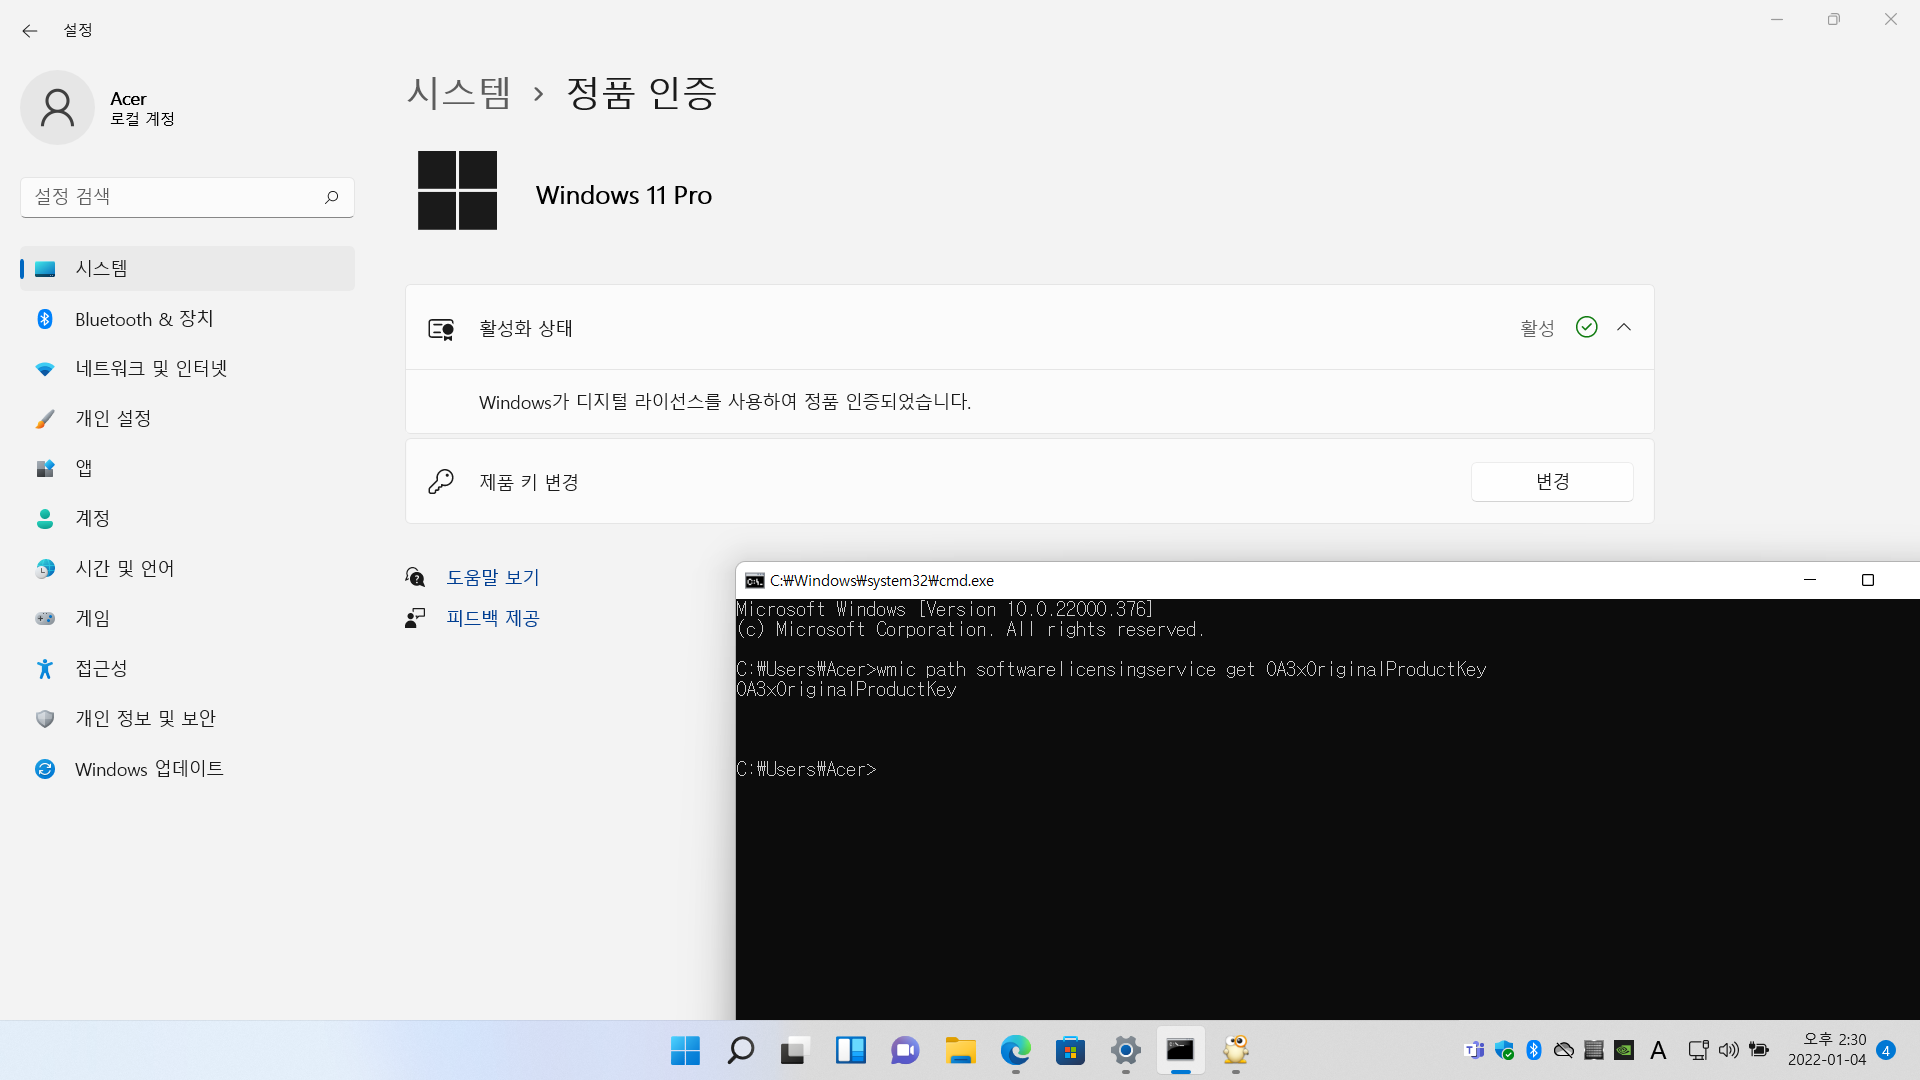Click the Windows 업데이트 refresh icon
Image resolution: width=1920 pixels, height=1080 pixels.
click(x=45, y=769)
